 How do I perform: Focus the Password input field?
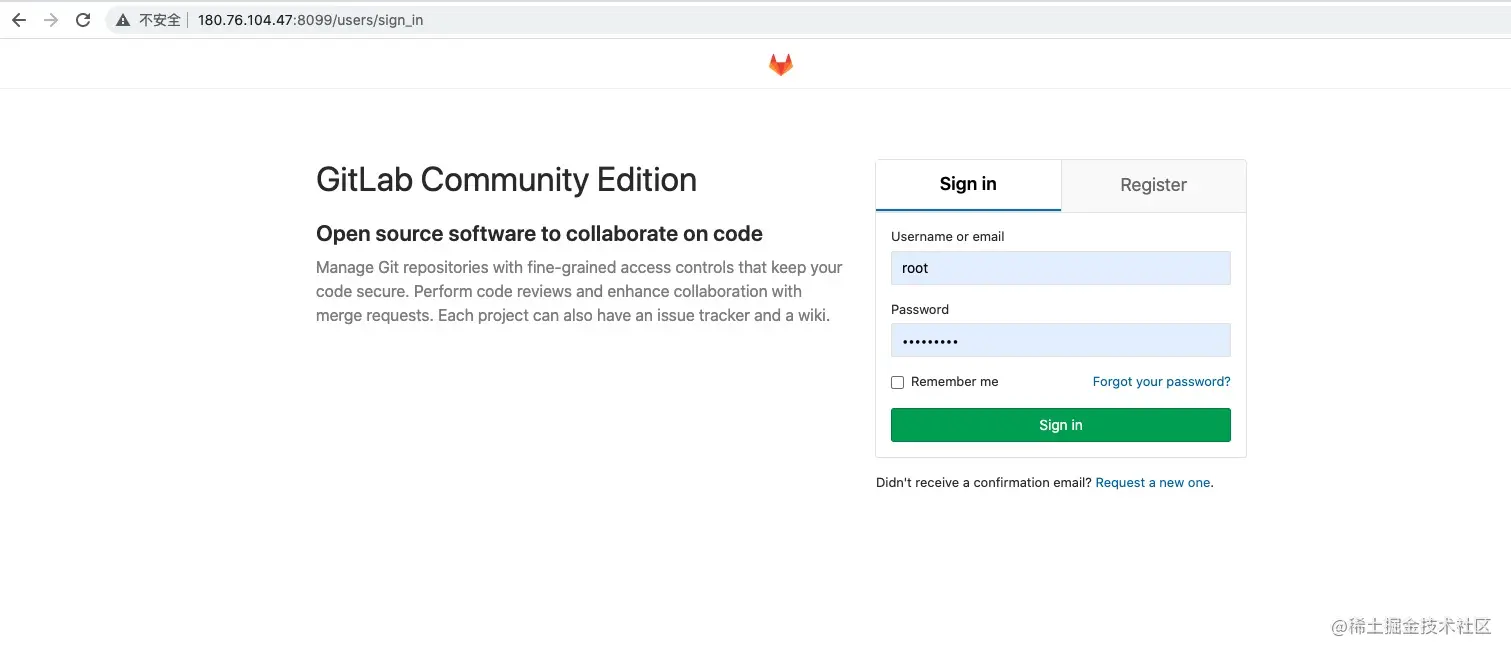[x=1060, y=341]
